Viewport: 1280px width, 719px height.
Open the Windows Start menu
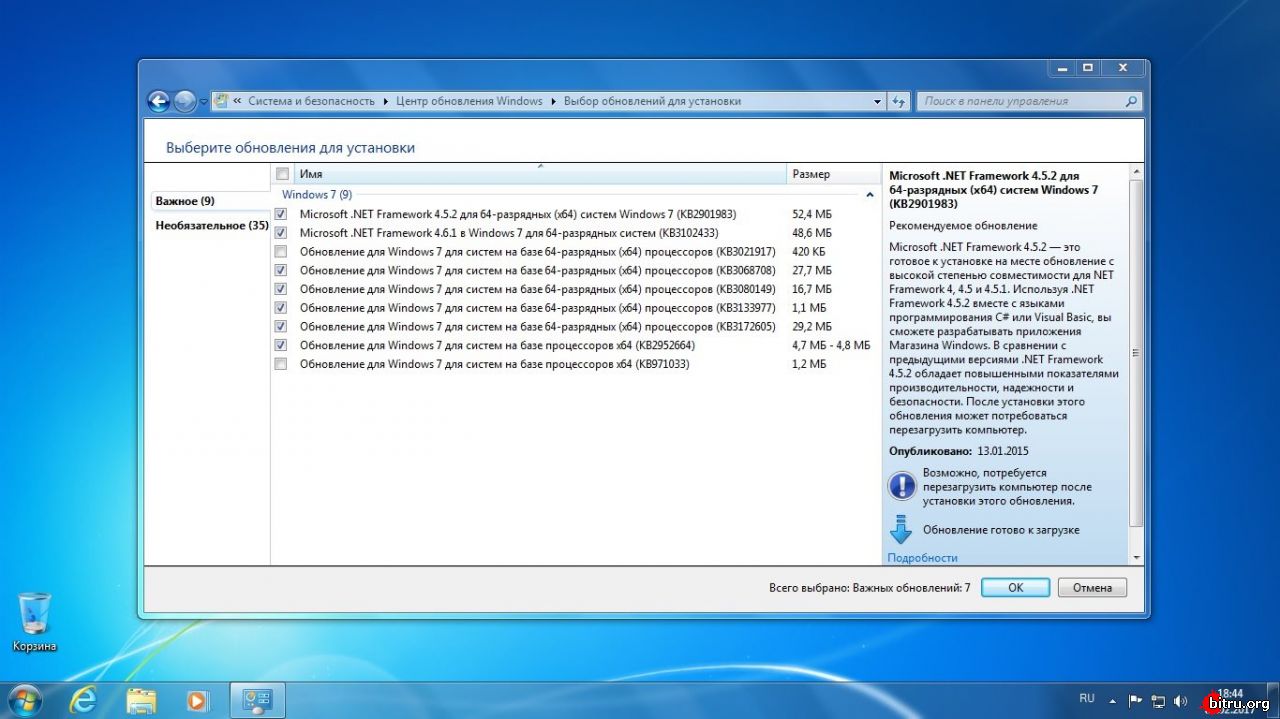click(x=23, y=699)
